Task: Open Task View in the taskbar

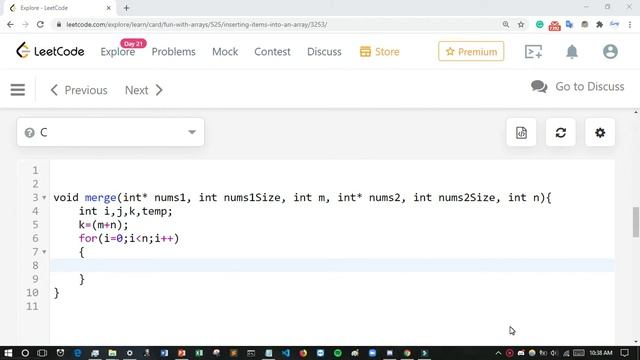Action: pos(42,353)
